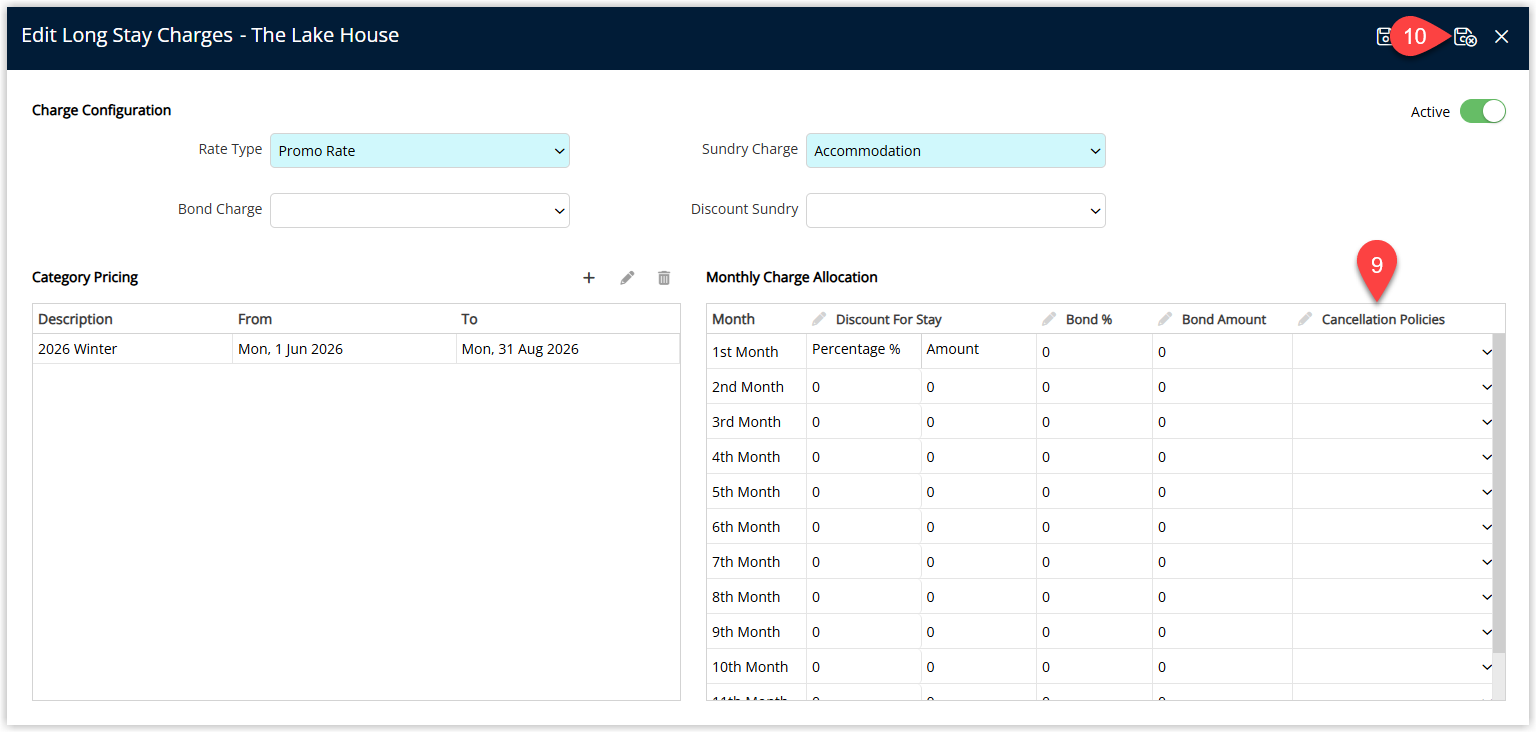Click the Mon, 31 Aug 2026 To cell
Screen dimensions: 1537x733
click(x=568, y=349)
